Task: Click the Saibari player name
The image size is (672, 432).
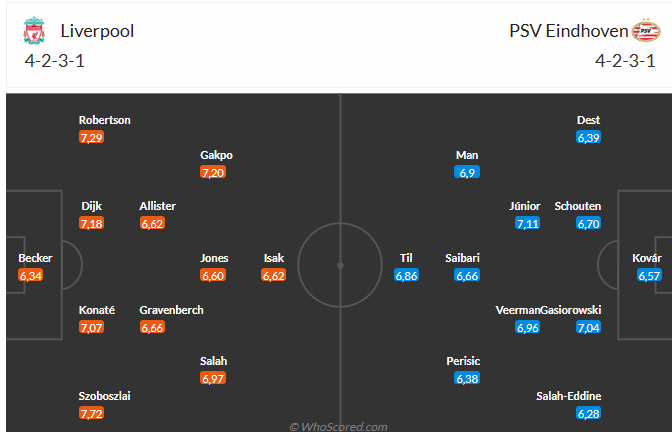Action: 463,258
